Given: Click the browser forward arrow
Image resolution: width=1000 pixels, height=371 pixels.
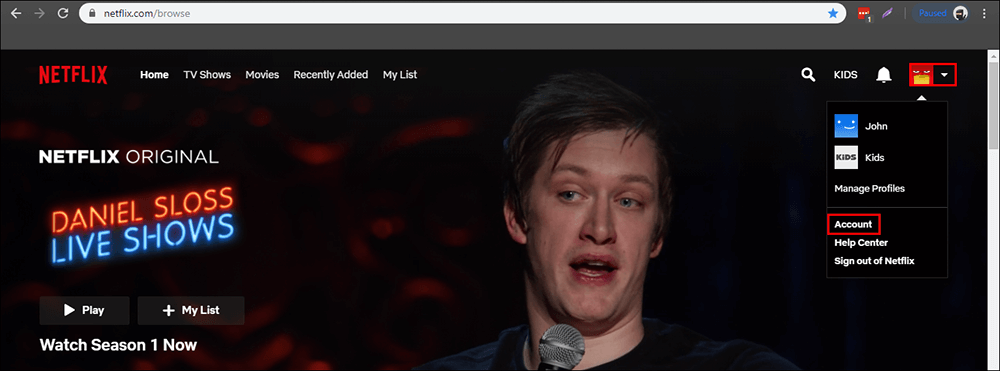Looking at the screenshot, I should [40, 13].
